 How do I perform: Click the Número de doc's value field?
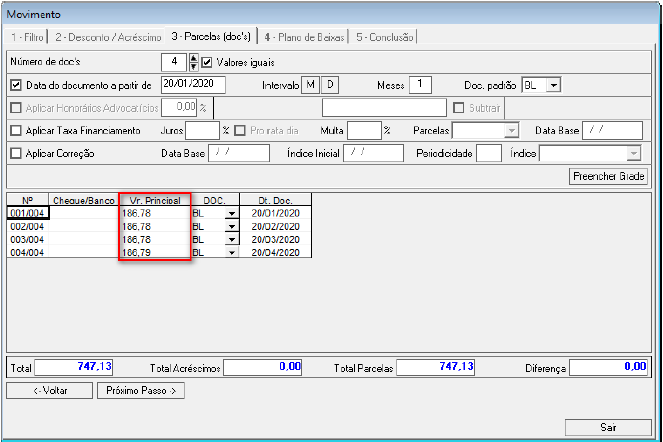pyautogui.click(x=174, y=62)
